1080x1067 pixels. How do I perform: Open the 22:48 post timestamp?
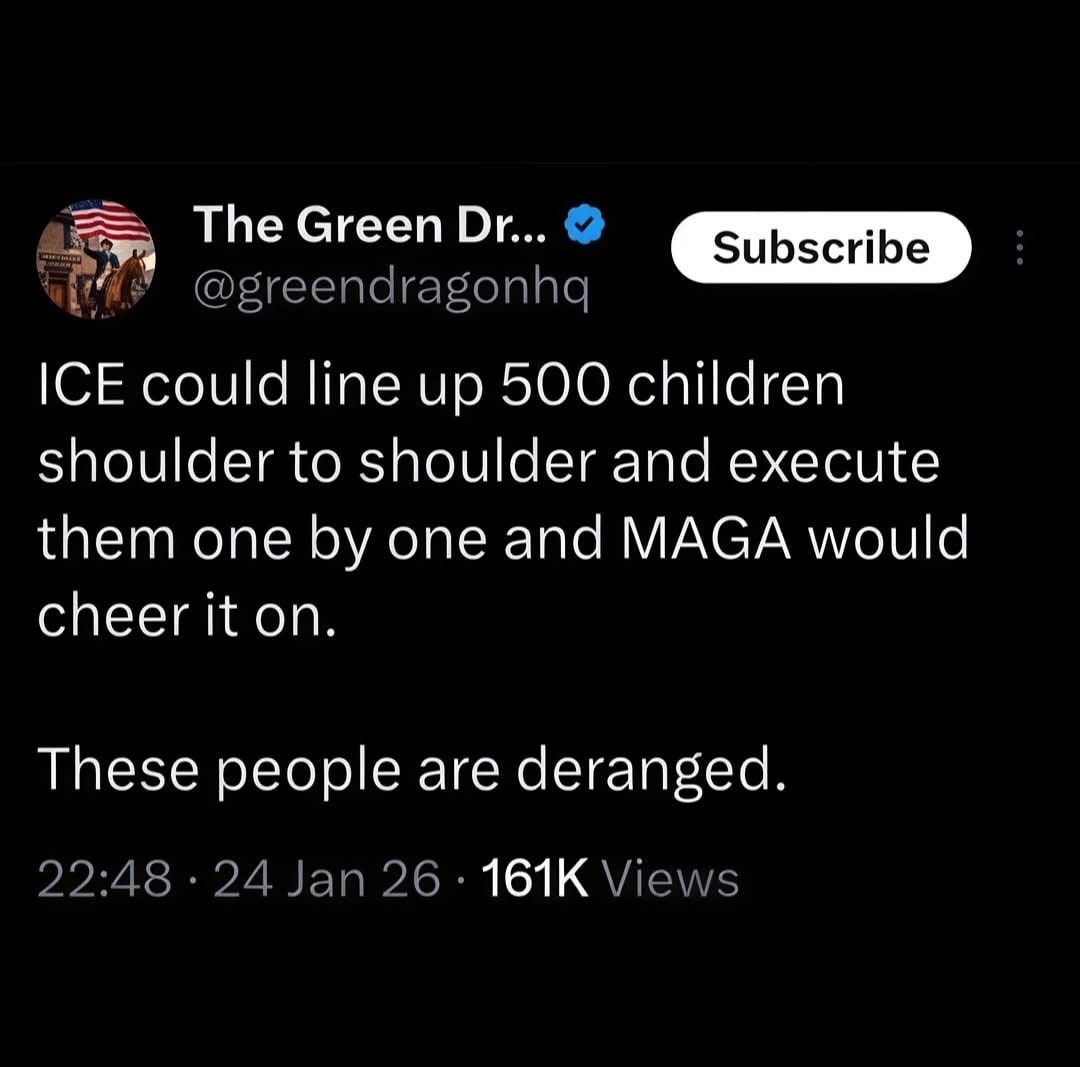[105, 880]
